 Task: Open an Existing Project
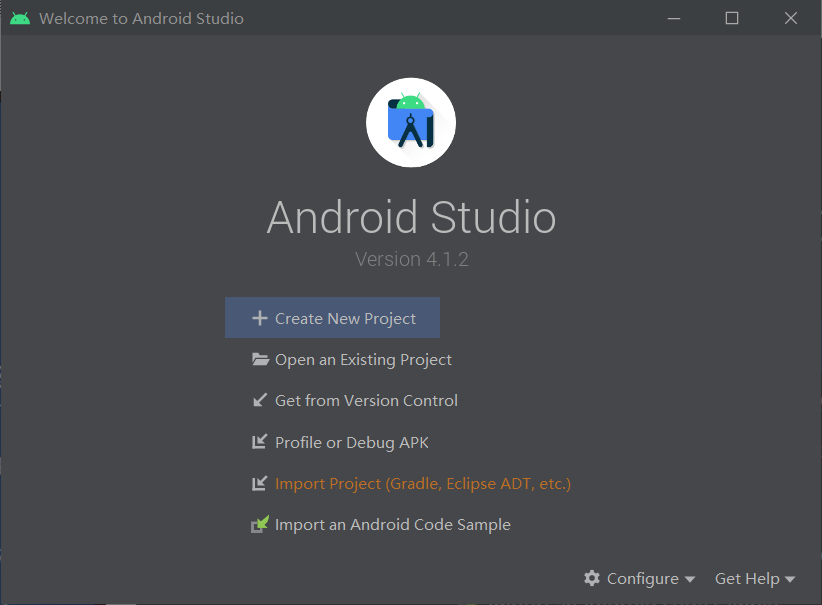(363, 359)
